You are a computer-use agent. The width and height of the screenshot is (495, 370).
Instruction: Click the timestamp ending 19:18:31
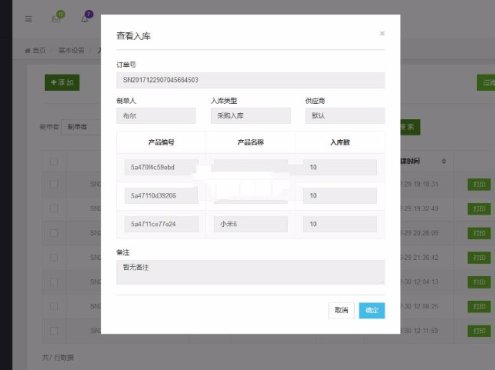[419, 184]
